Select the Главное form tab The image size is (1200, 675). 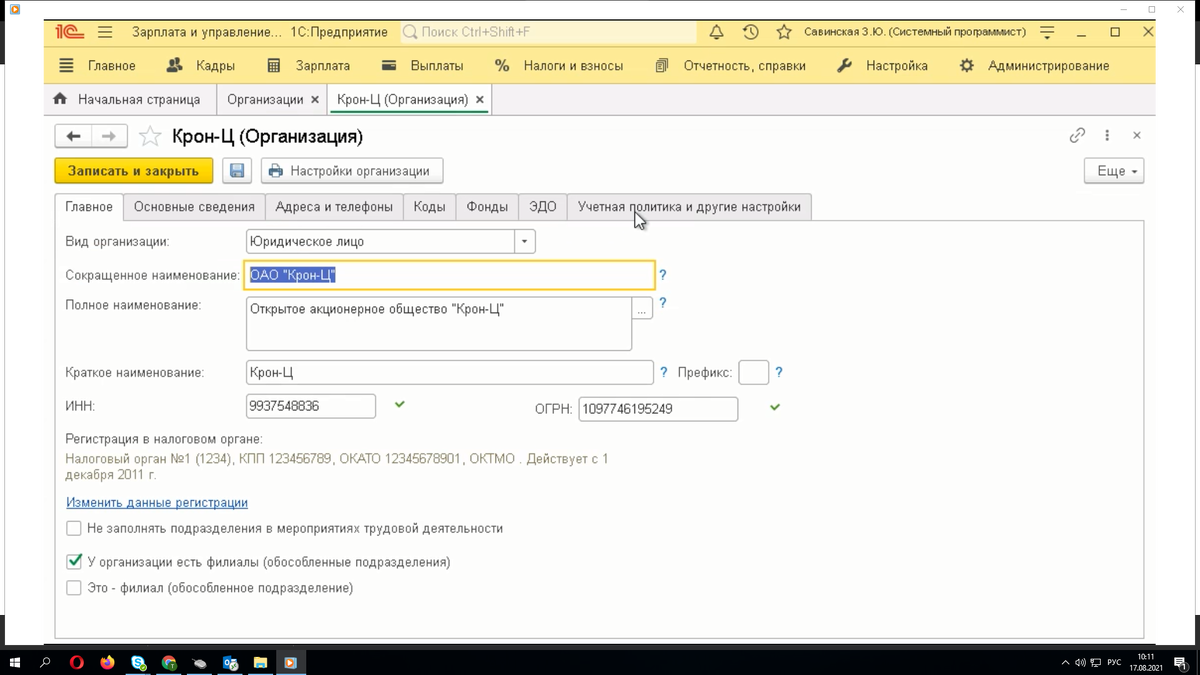[89, 207]
